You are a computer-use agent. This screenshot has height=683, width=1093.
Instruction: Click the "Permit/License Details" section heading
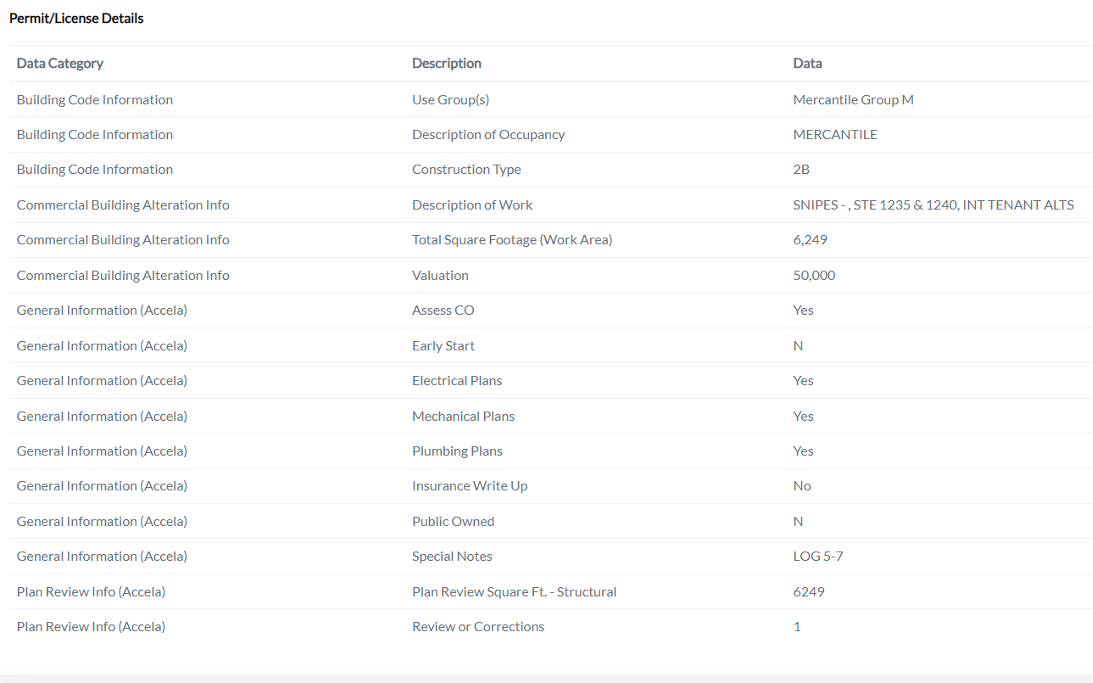pos(76,18)
